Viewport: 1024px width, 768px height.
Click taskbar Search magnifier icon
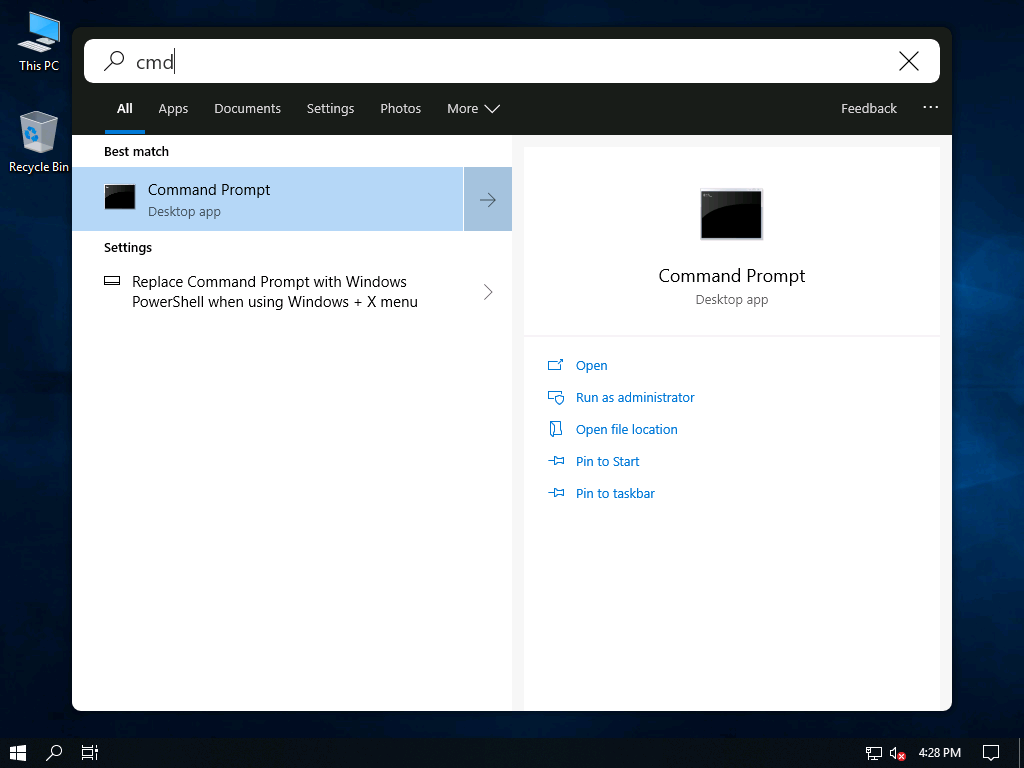54,753
